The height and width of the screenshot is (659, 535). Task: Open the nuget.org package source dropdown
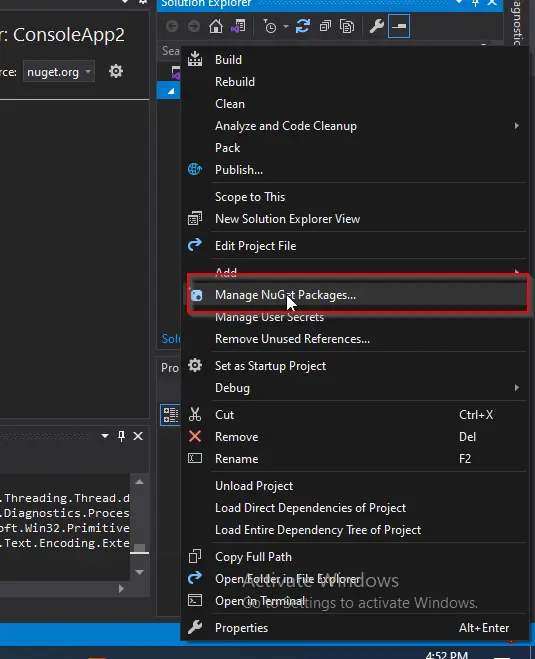coord(59,72)
